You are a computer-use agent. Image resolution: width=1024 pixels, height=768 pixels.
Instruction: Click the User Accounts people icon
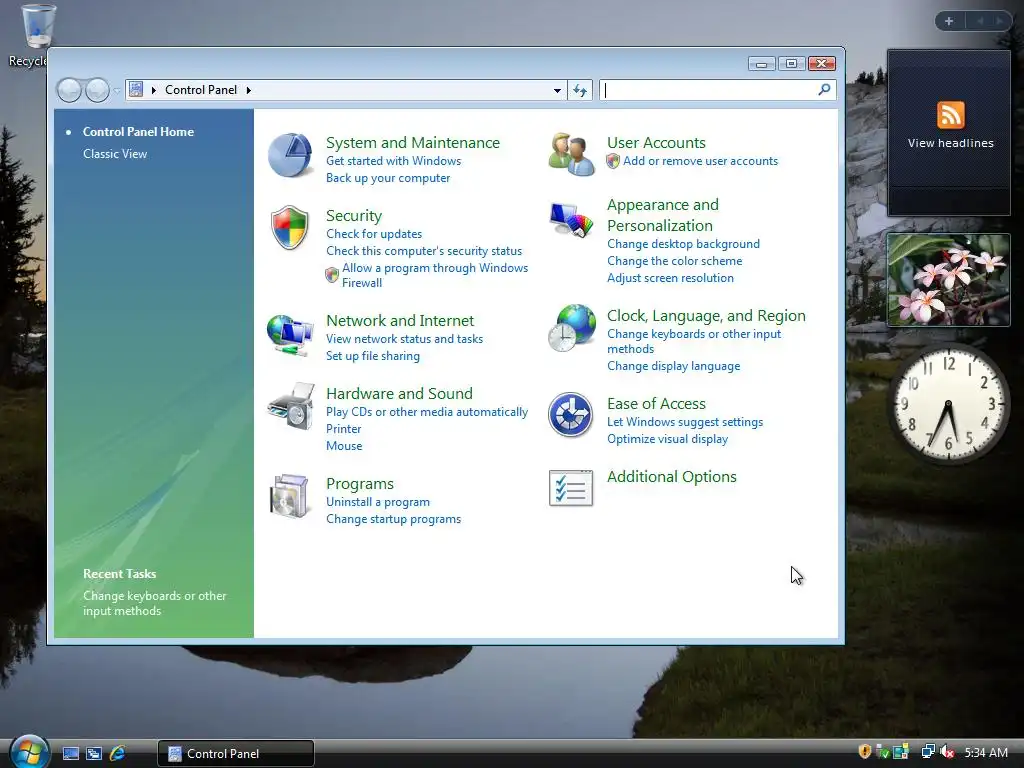571,154
